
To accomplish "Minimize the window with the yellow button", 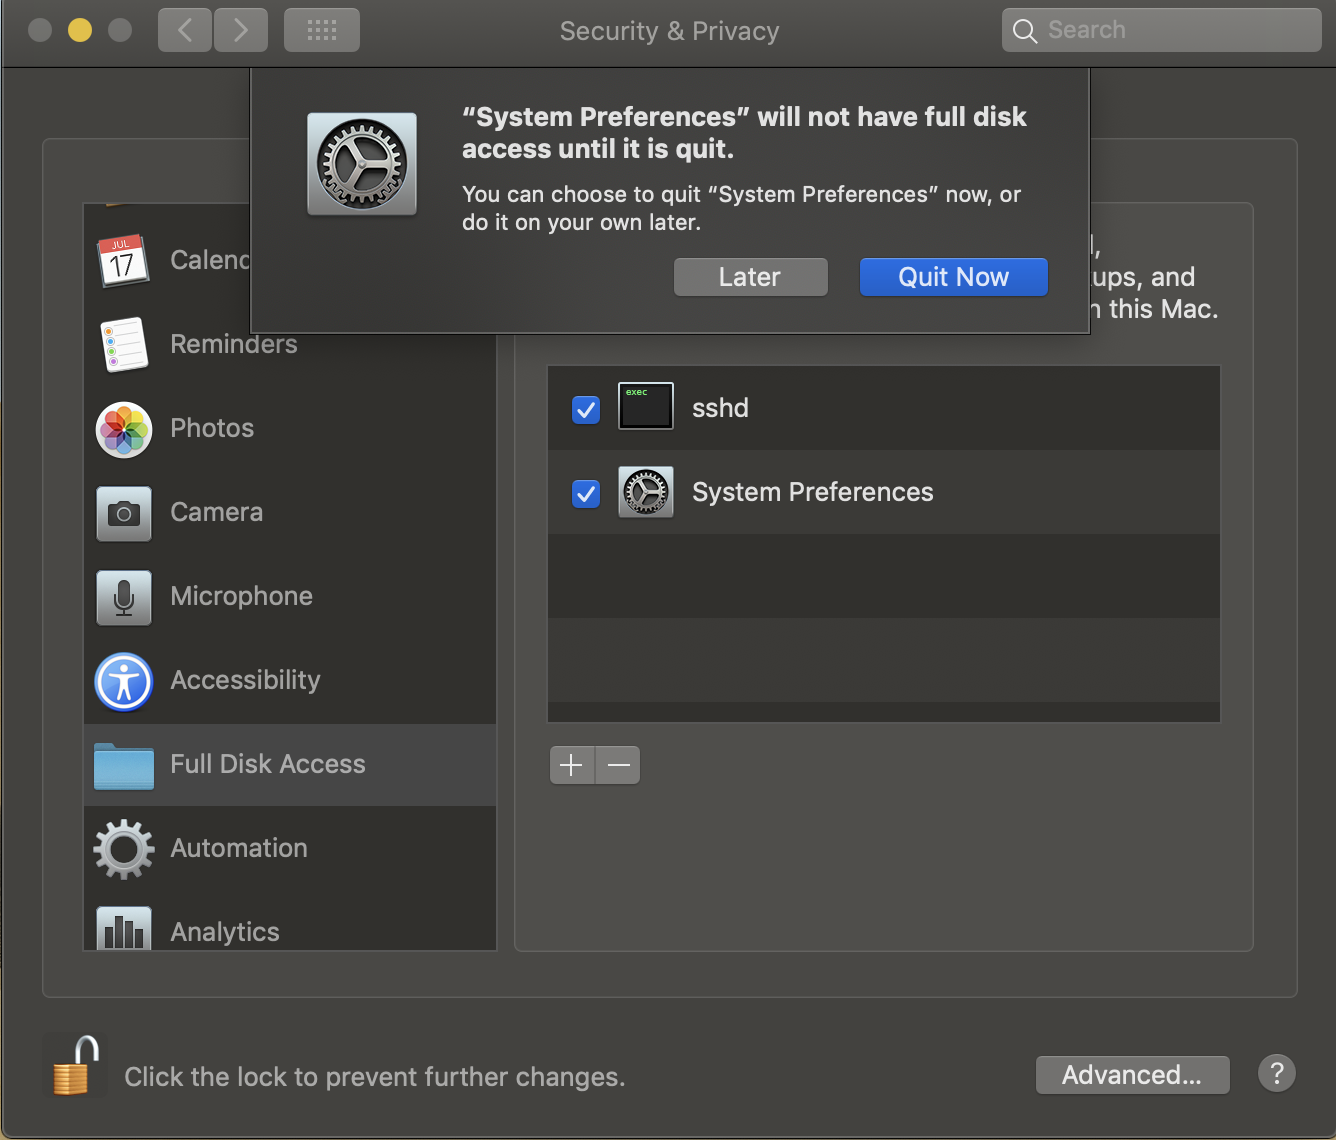I will pos(80,30).
